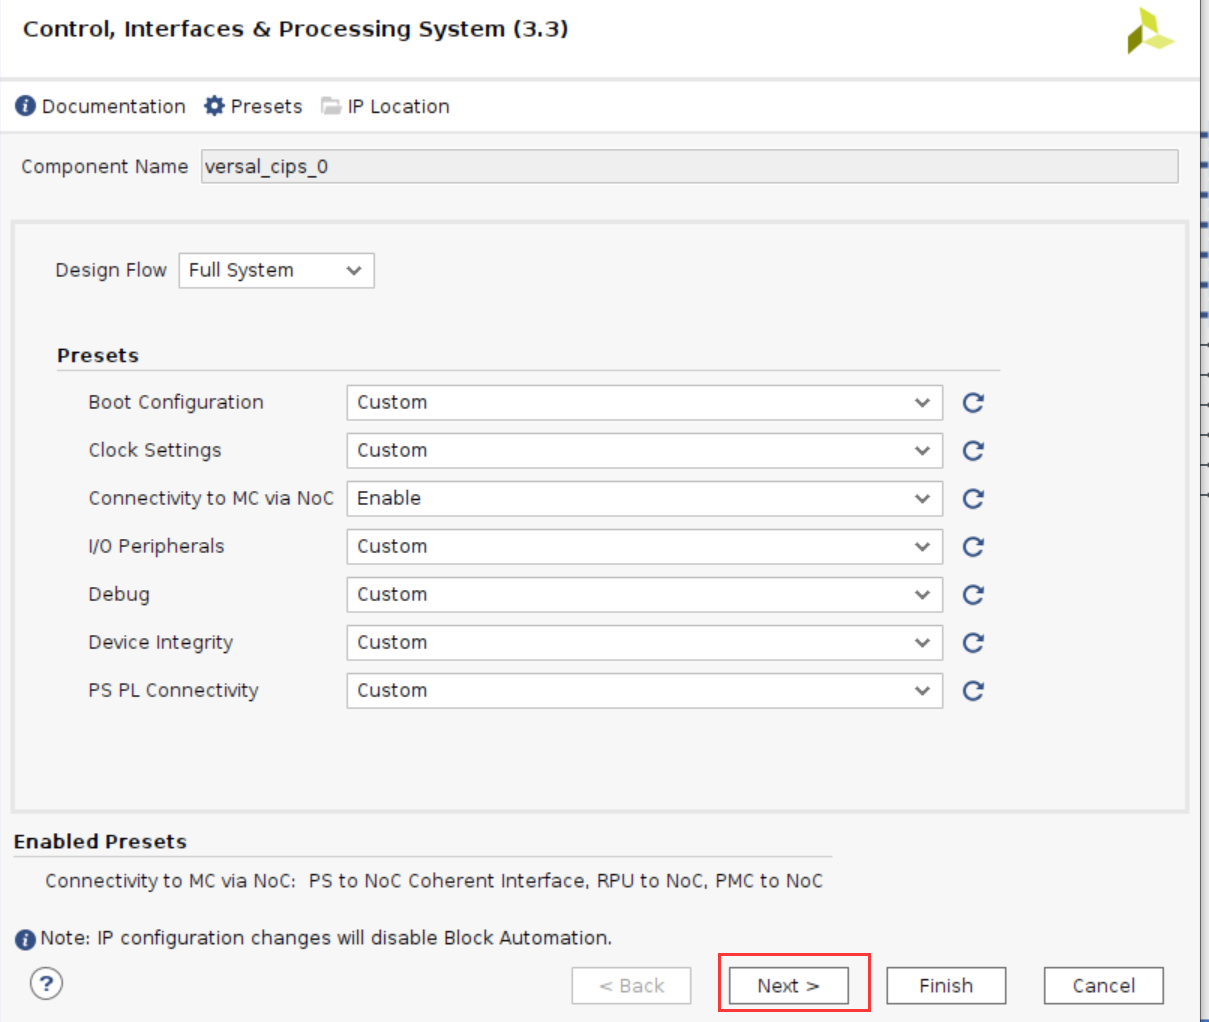1209x1022 pixels.
Task: Reset the PS PL Connectivity preset
Action: [x=973, y=691]
